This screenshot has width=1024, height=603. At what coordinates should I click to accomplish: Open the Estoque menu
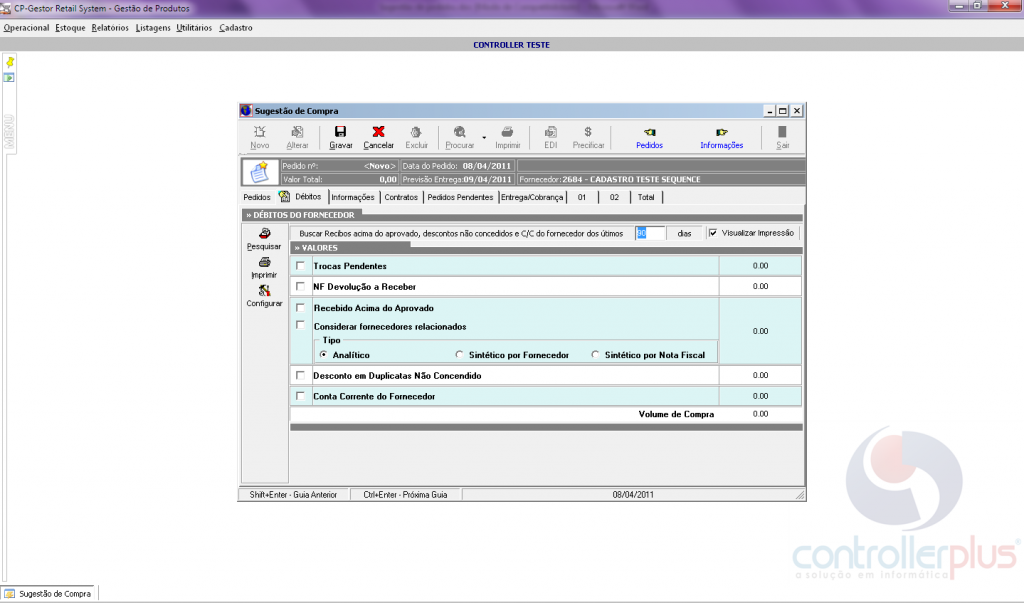click(x=70, y=28)
